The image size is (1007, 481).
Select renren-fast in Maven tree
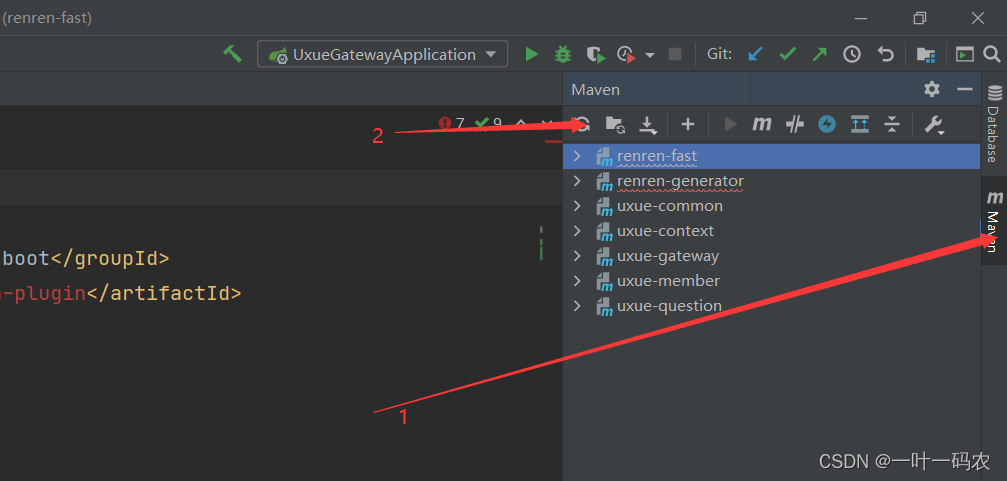[x=771, y=156]
